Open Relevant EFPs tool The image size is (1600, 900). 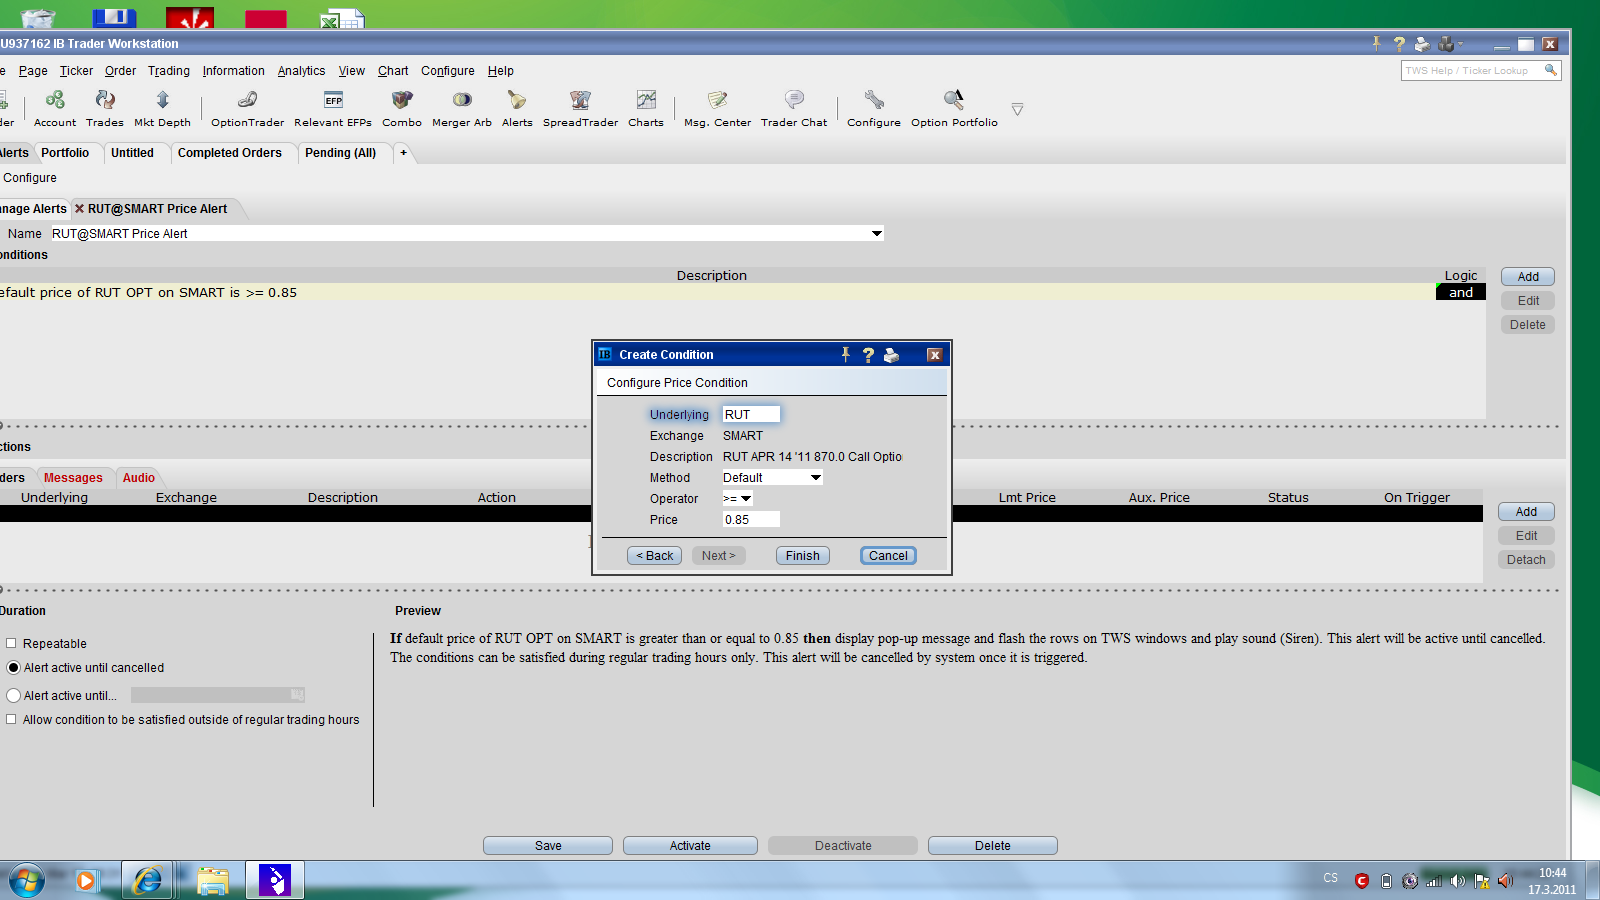333,108
